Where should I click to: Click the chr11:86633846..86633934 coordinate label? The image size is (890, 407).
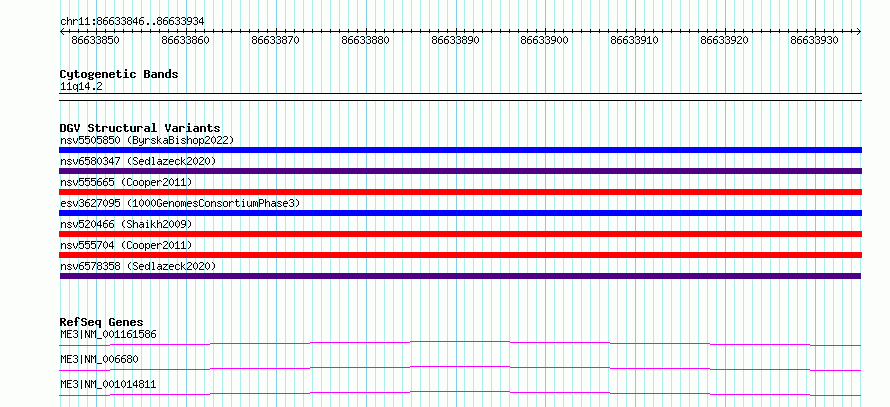[132, 22]
